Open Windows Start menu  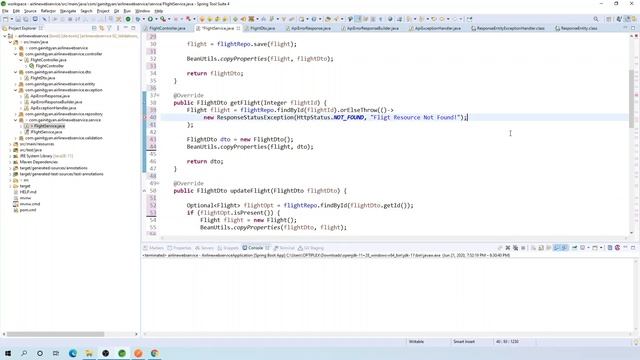click(x=8, y=353)
